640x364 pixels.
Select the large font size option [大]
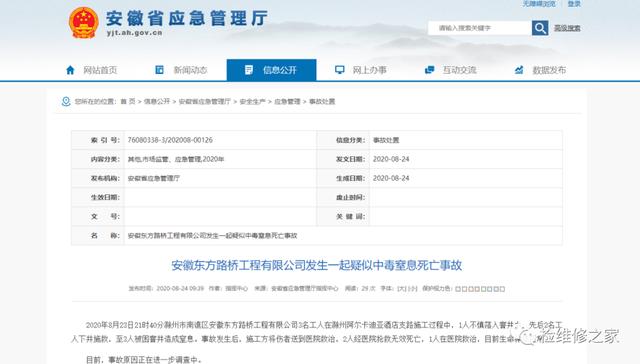[x=402, y=289]
